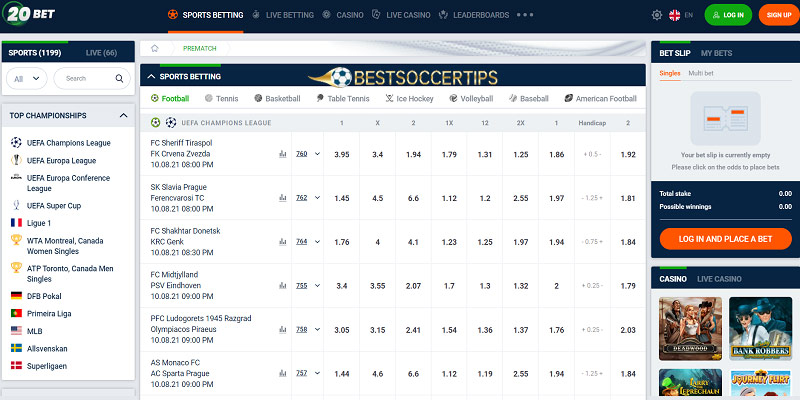The height and width of the screenshot is (400, 800).
Task: Collapse the Top Championships panel
Action: tap(123, 116)
